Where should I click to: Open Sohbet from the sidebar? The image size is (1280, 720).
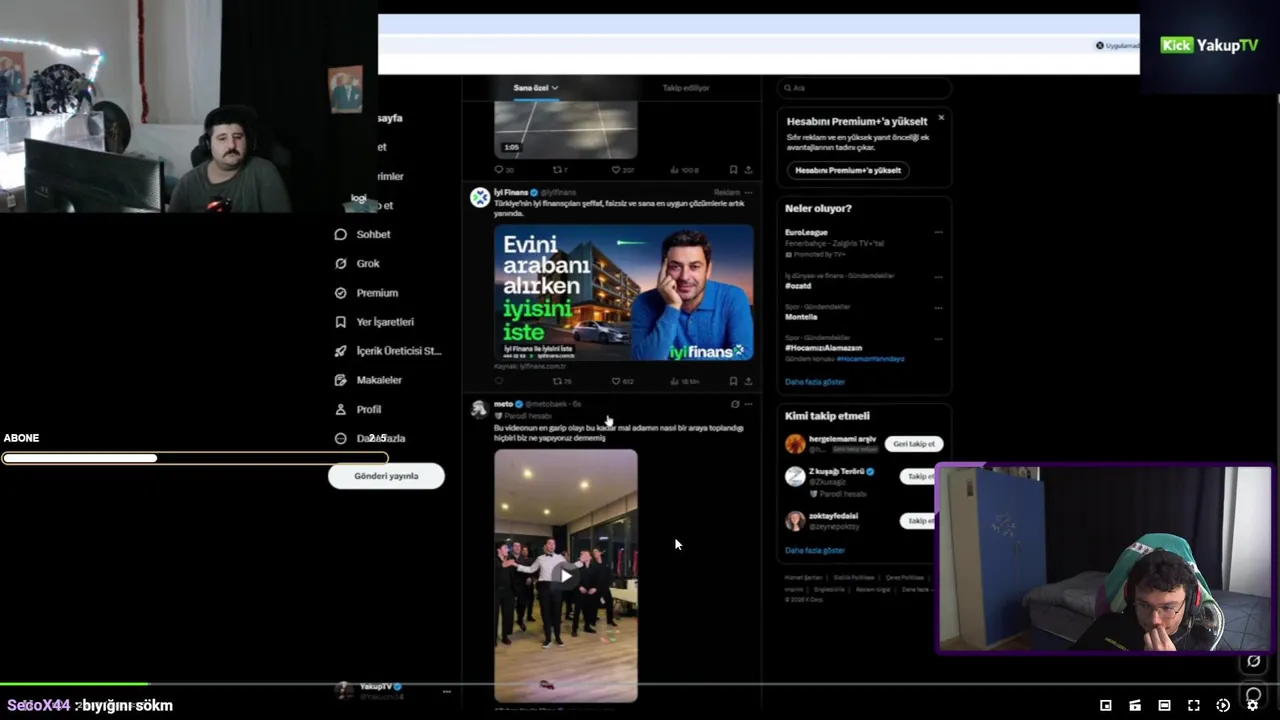374,234
